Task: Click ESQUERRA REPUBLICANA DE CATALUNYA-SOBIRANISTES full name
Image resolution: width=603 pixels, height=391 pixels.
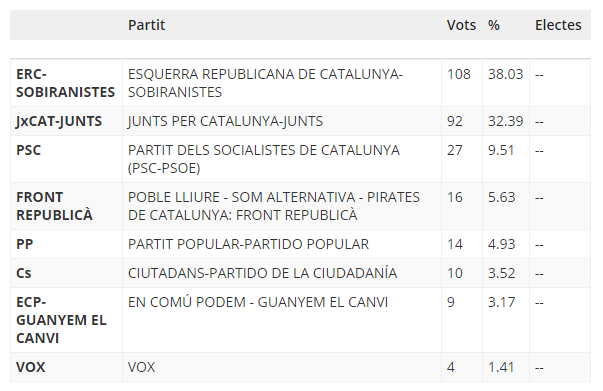Action: pos(265,83)
